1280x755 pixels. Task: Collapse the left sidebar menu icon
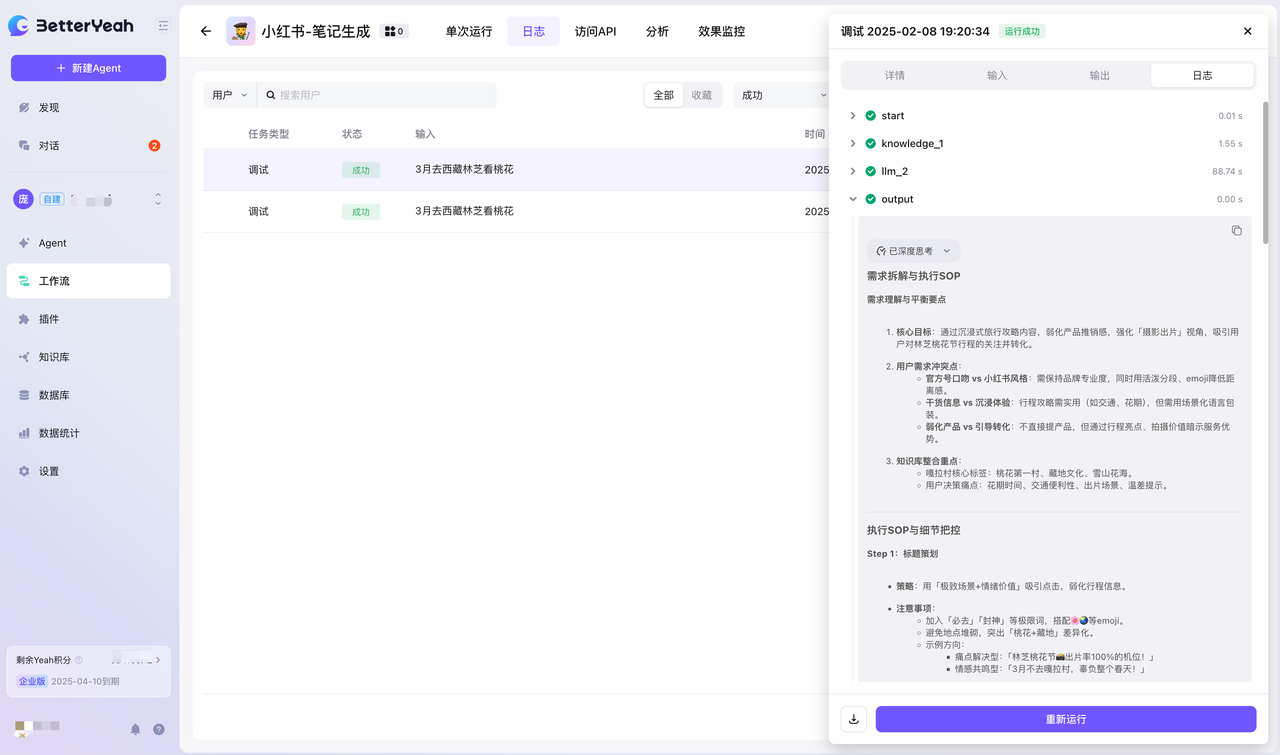(x=163, y=26)
